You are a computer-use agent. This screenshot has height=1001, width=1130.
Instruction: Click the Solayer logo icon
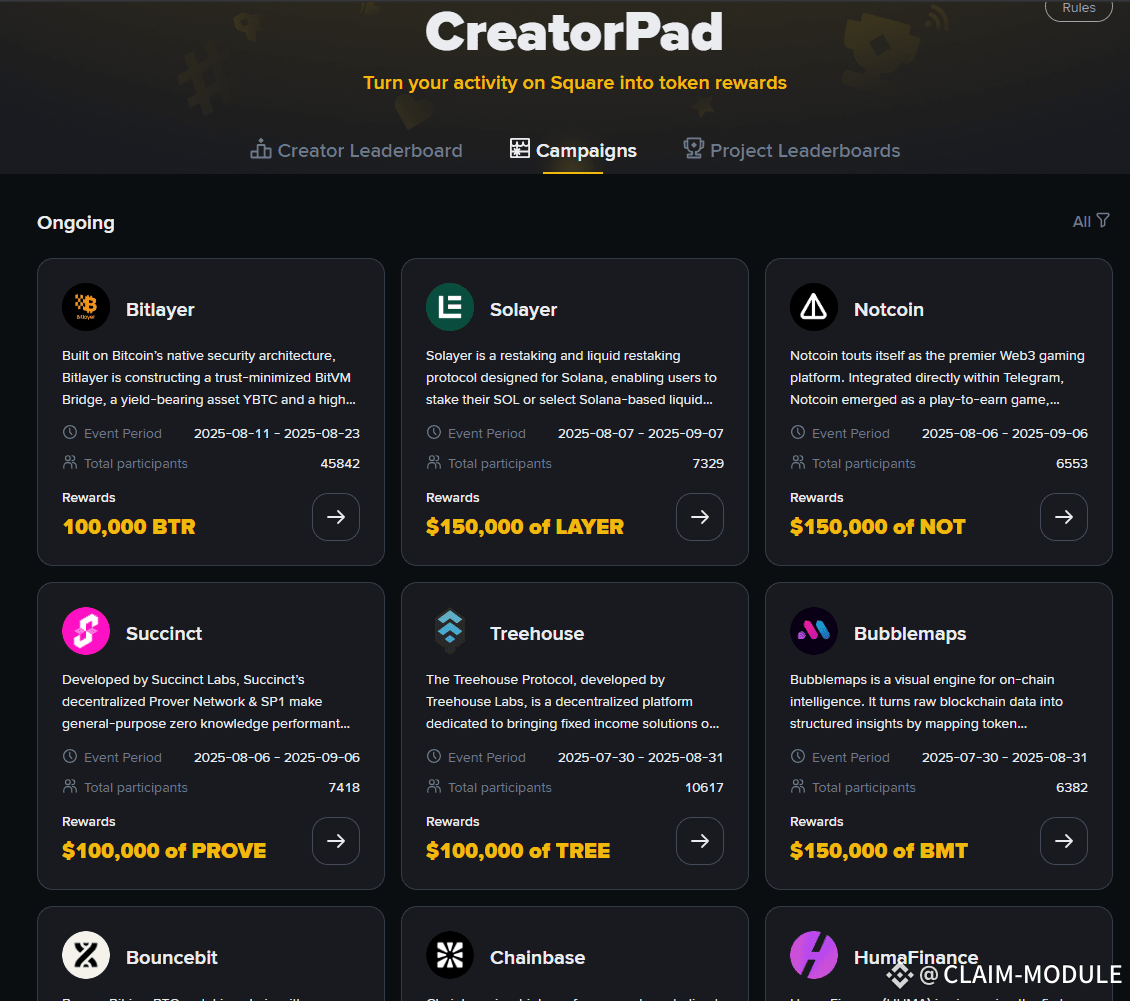tap(450, 307)
